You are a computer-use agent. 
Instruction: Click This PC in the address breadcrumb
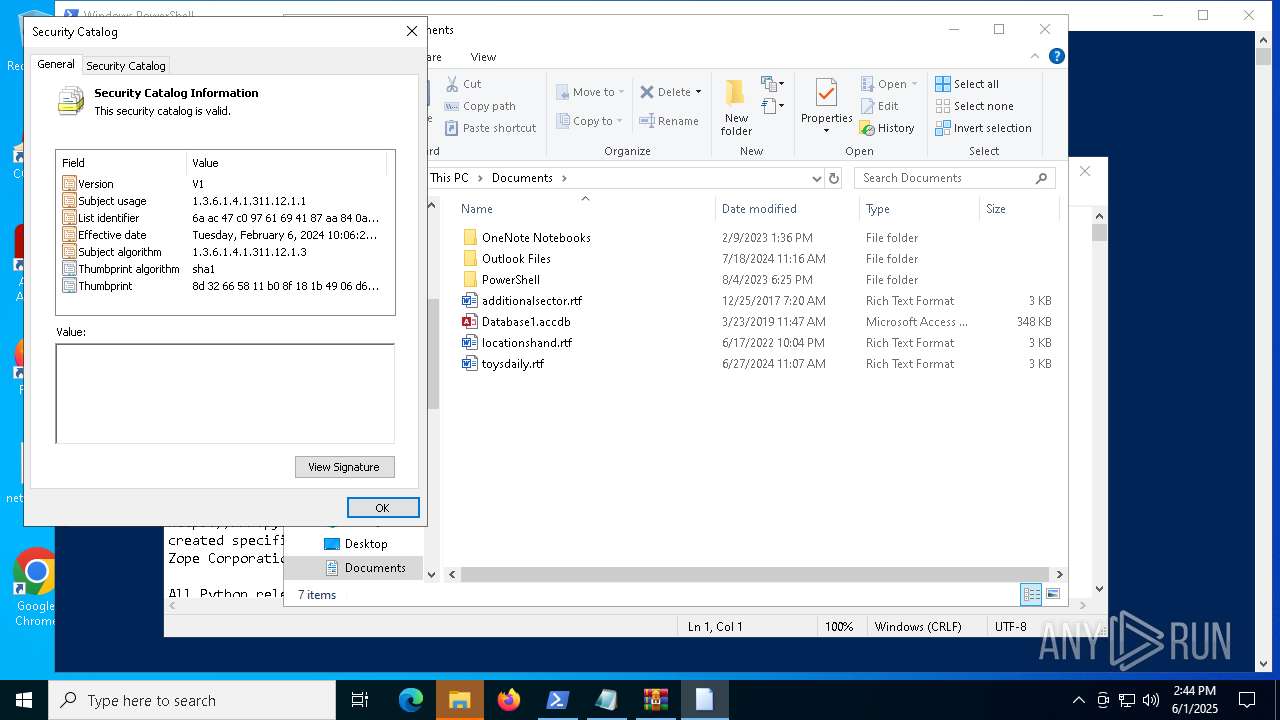coord(449,178)
